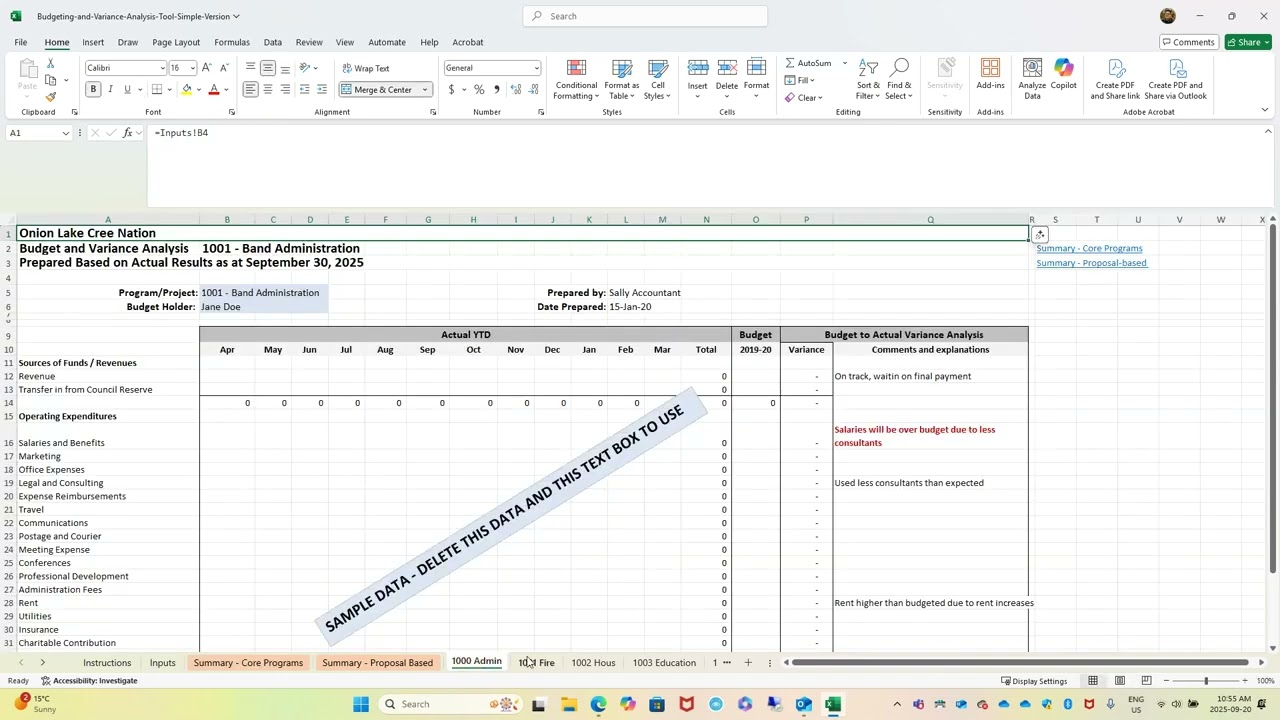Open the General number format dropdown

(536, 68)
